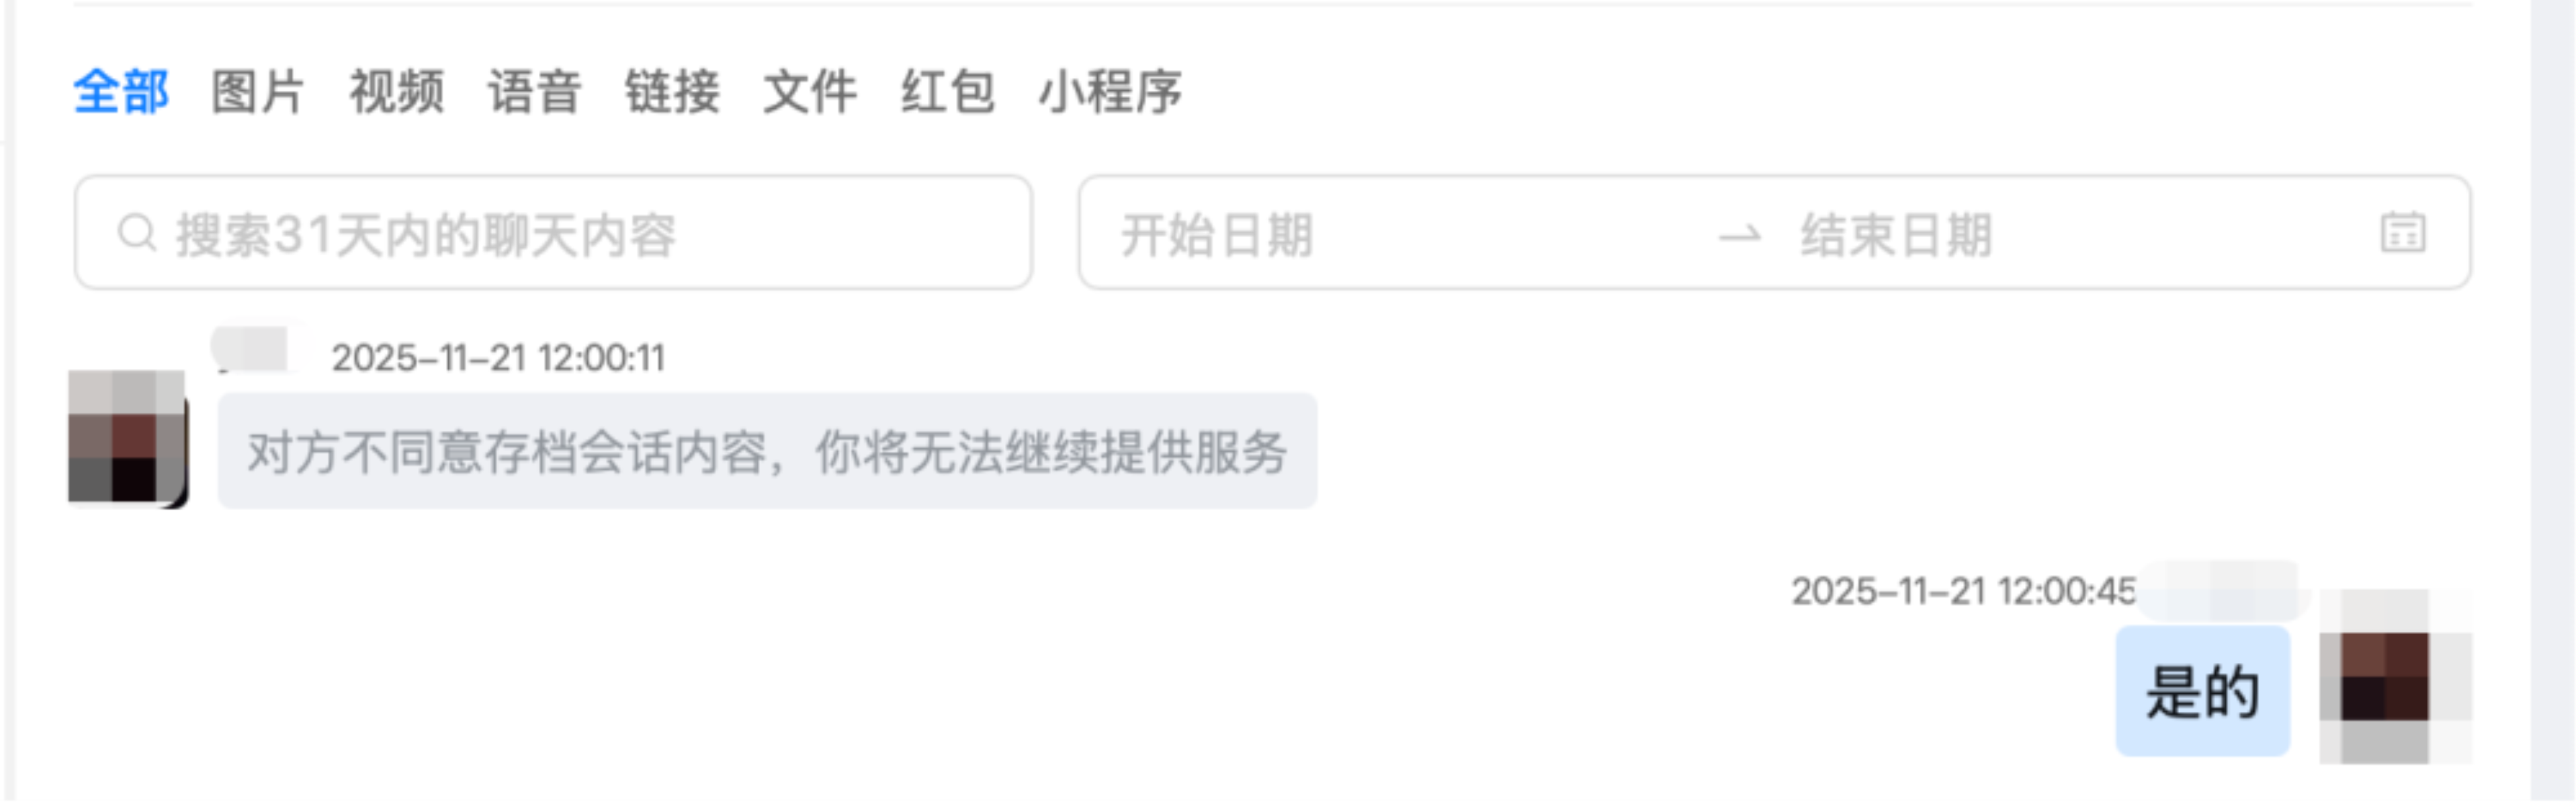Go to the 链接 tab
Viewport: 2576px width, 802px height.
pyautogui.click(x=672, y=92)
